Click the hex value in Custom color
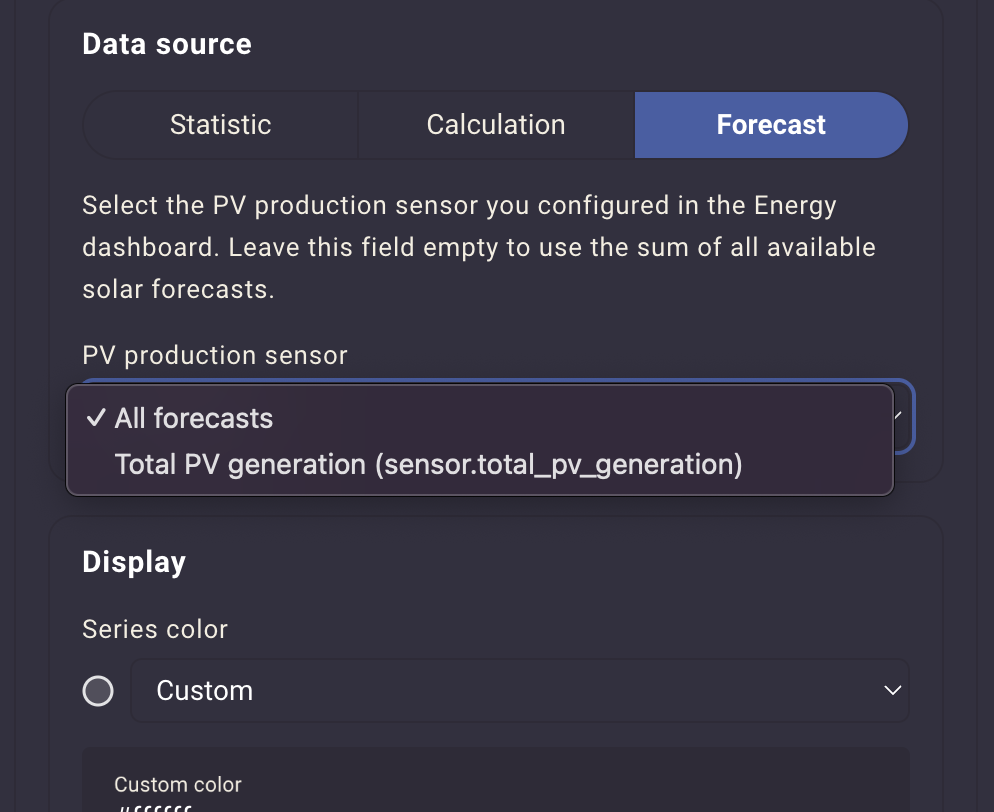 click(154, 808)
